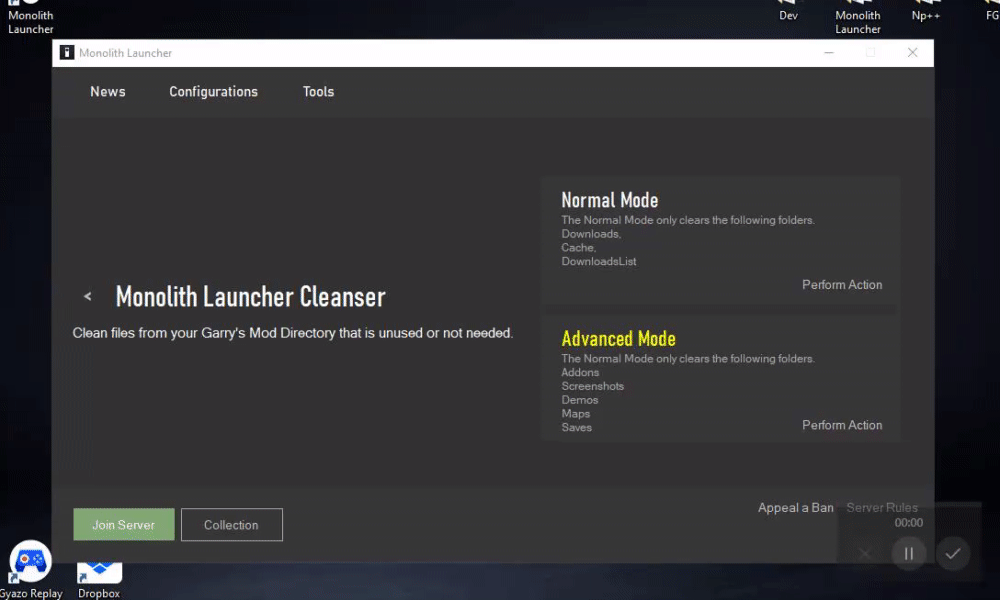
Task: Perform Action for Normal Mode
Action: point(842,285)
